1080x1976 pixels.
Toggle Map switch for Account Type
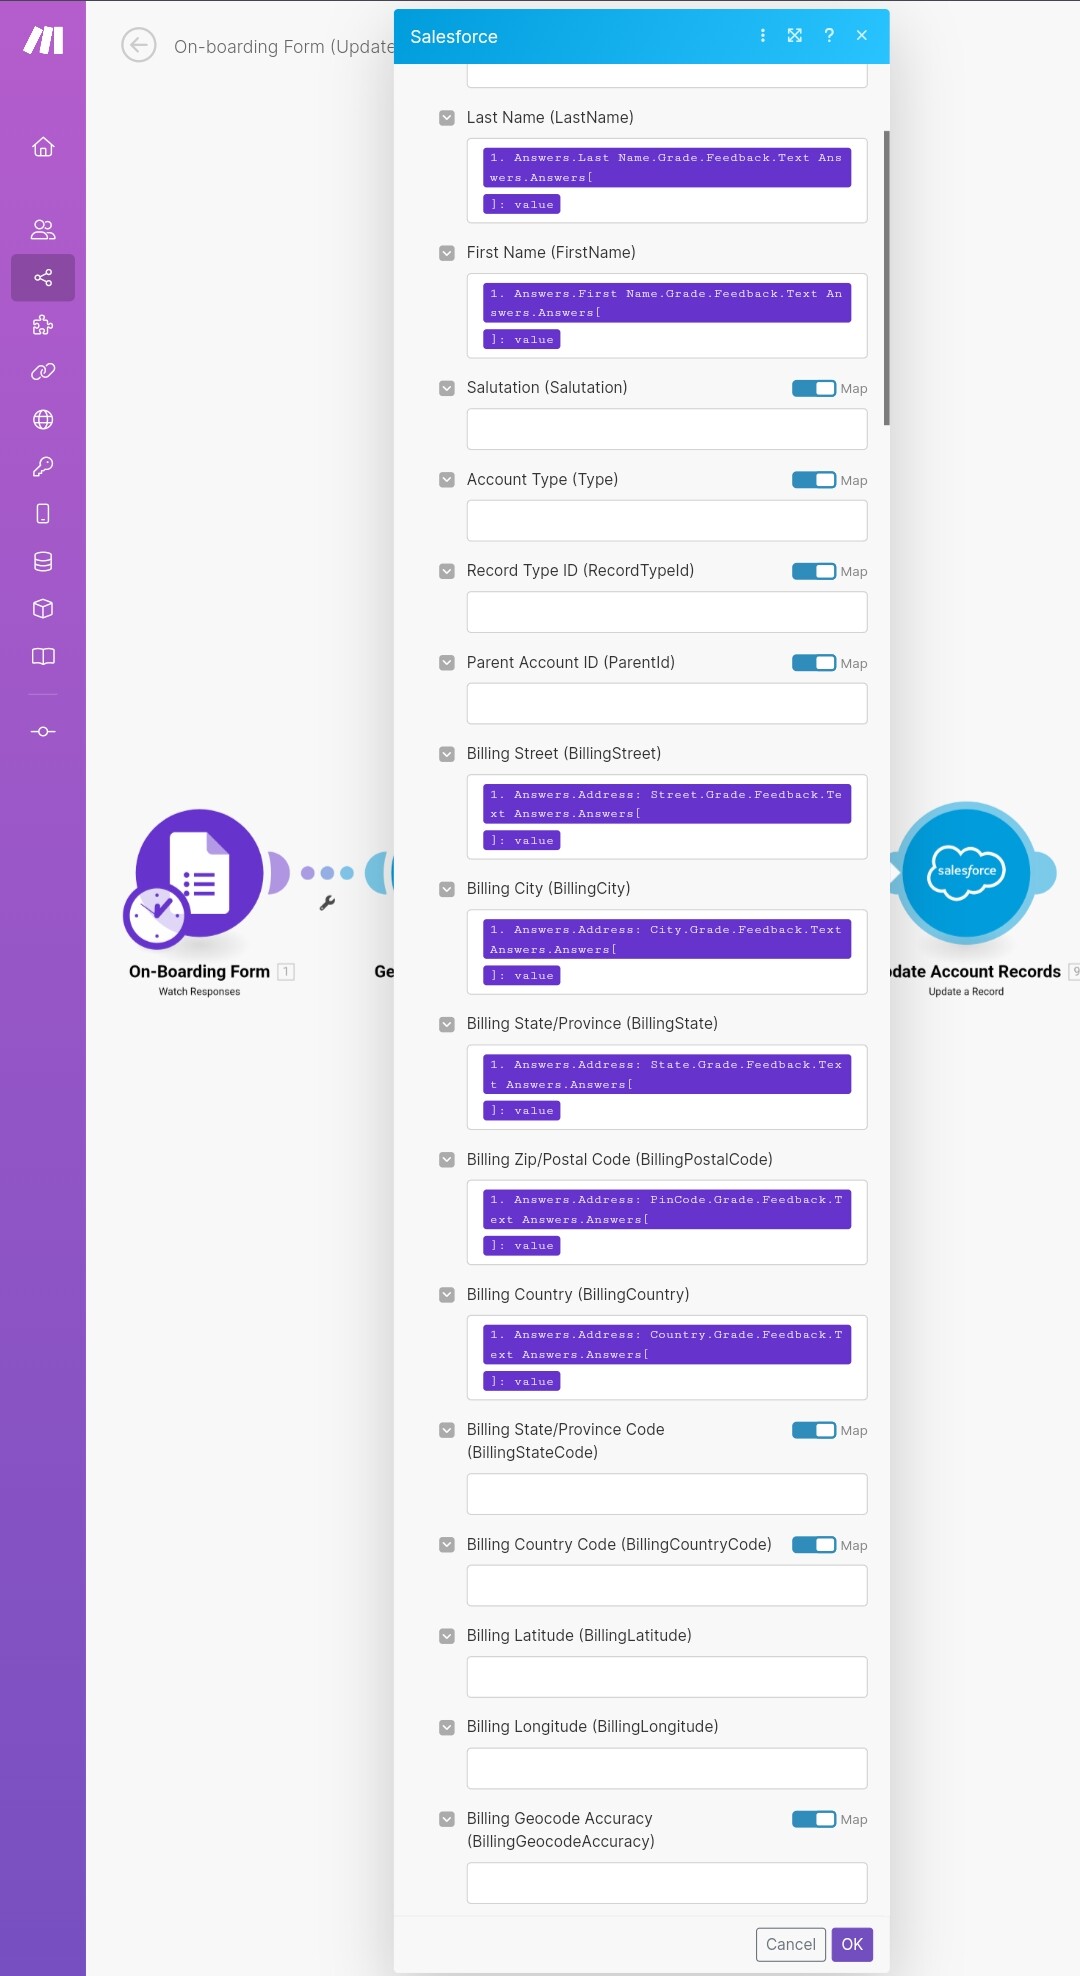tap(814, 480)
